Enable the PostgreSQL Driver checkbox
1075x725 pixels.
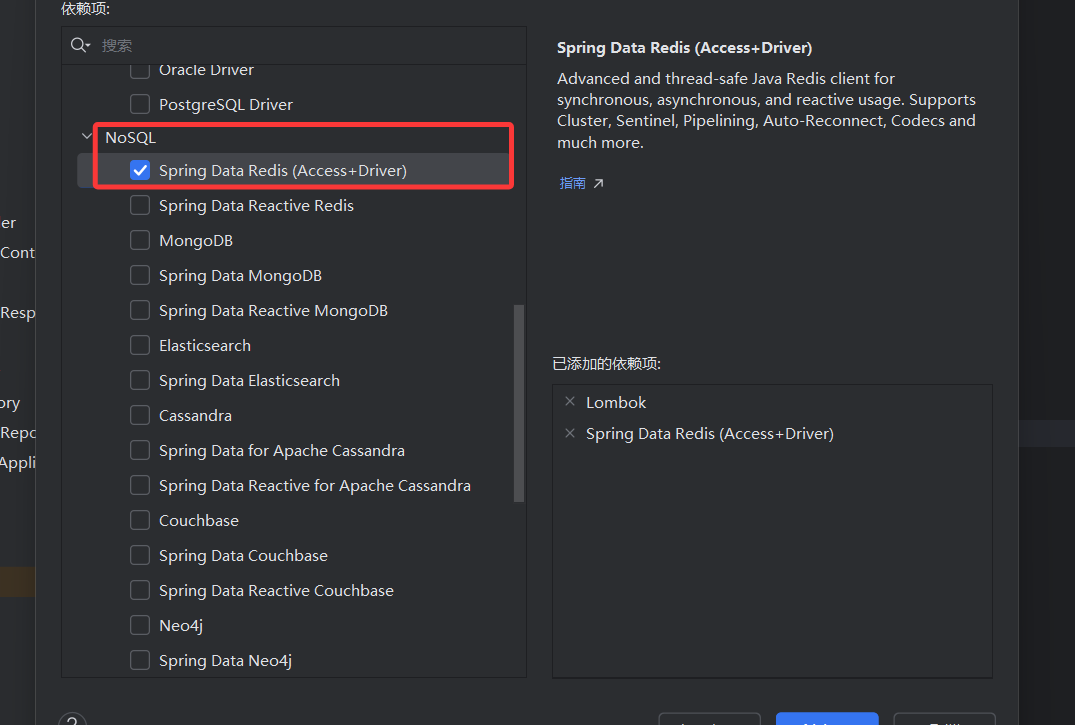point(140,104)
